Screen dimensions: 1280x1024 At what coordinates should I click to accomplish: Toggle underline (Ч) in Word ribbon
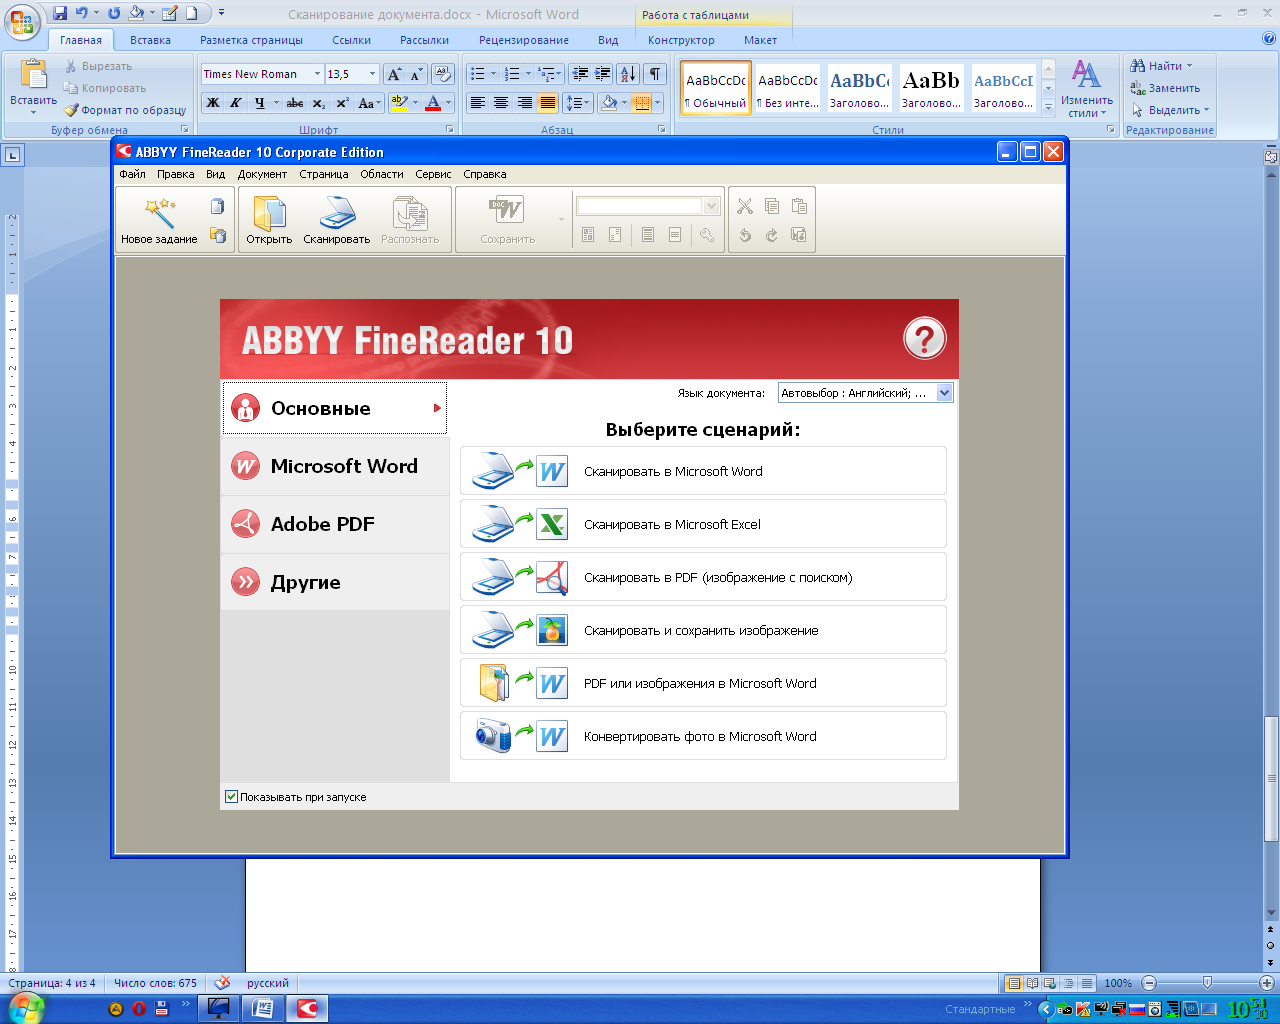[x=260, y=102]
